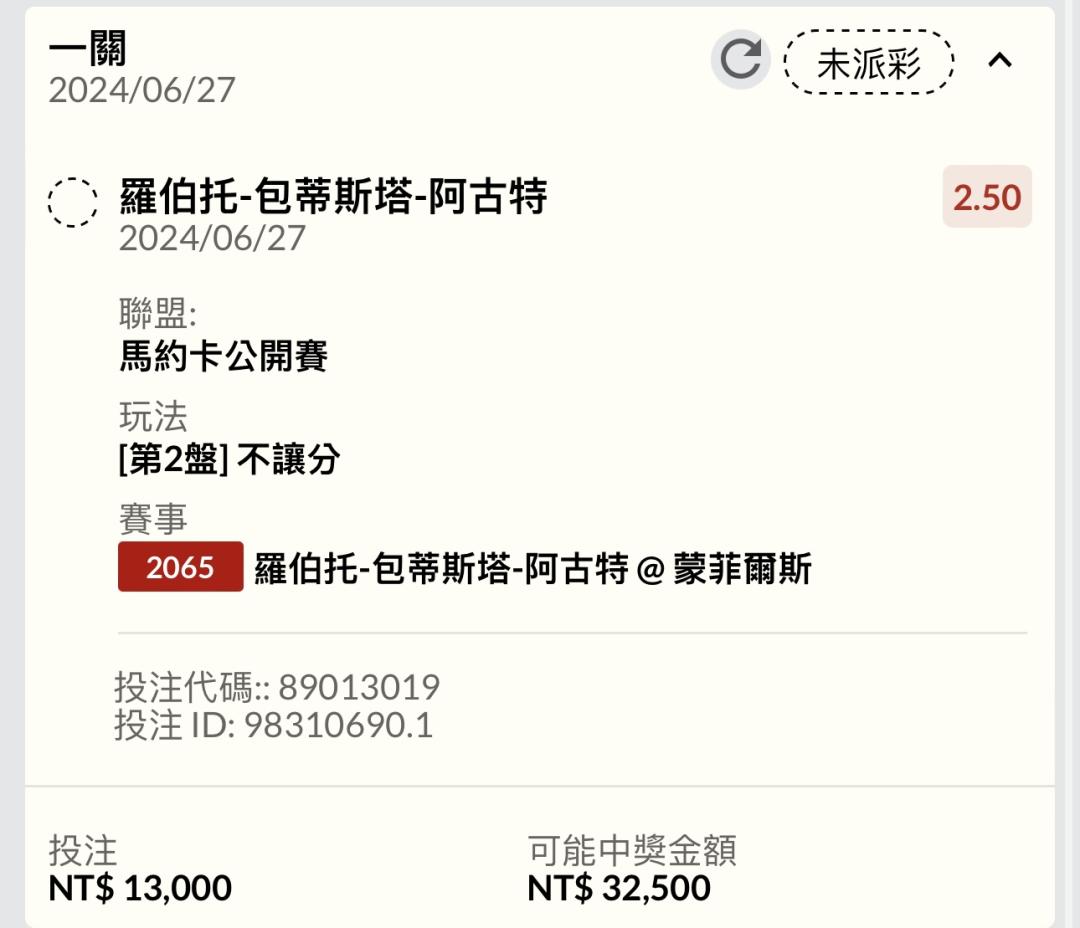
Task: Click the 羅伯托-包蒂斯塔-阿古特 @ 蒙菲爾斯 event text
Action: point(533,568)
